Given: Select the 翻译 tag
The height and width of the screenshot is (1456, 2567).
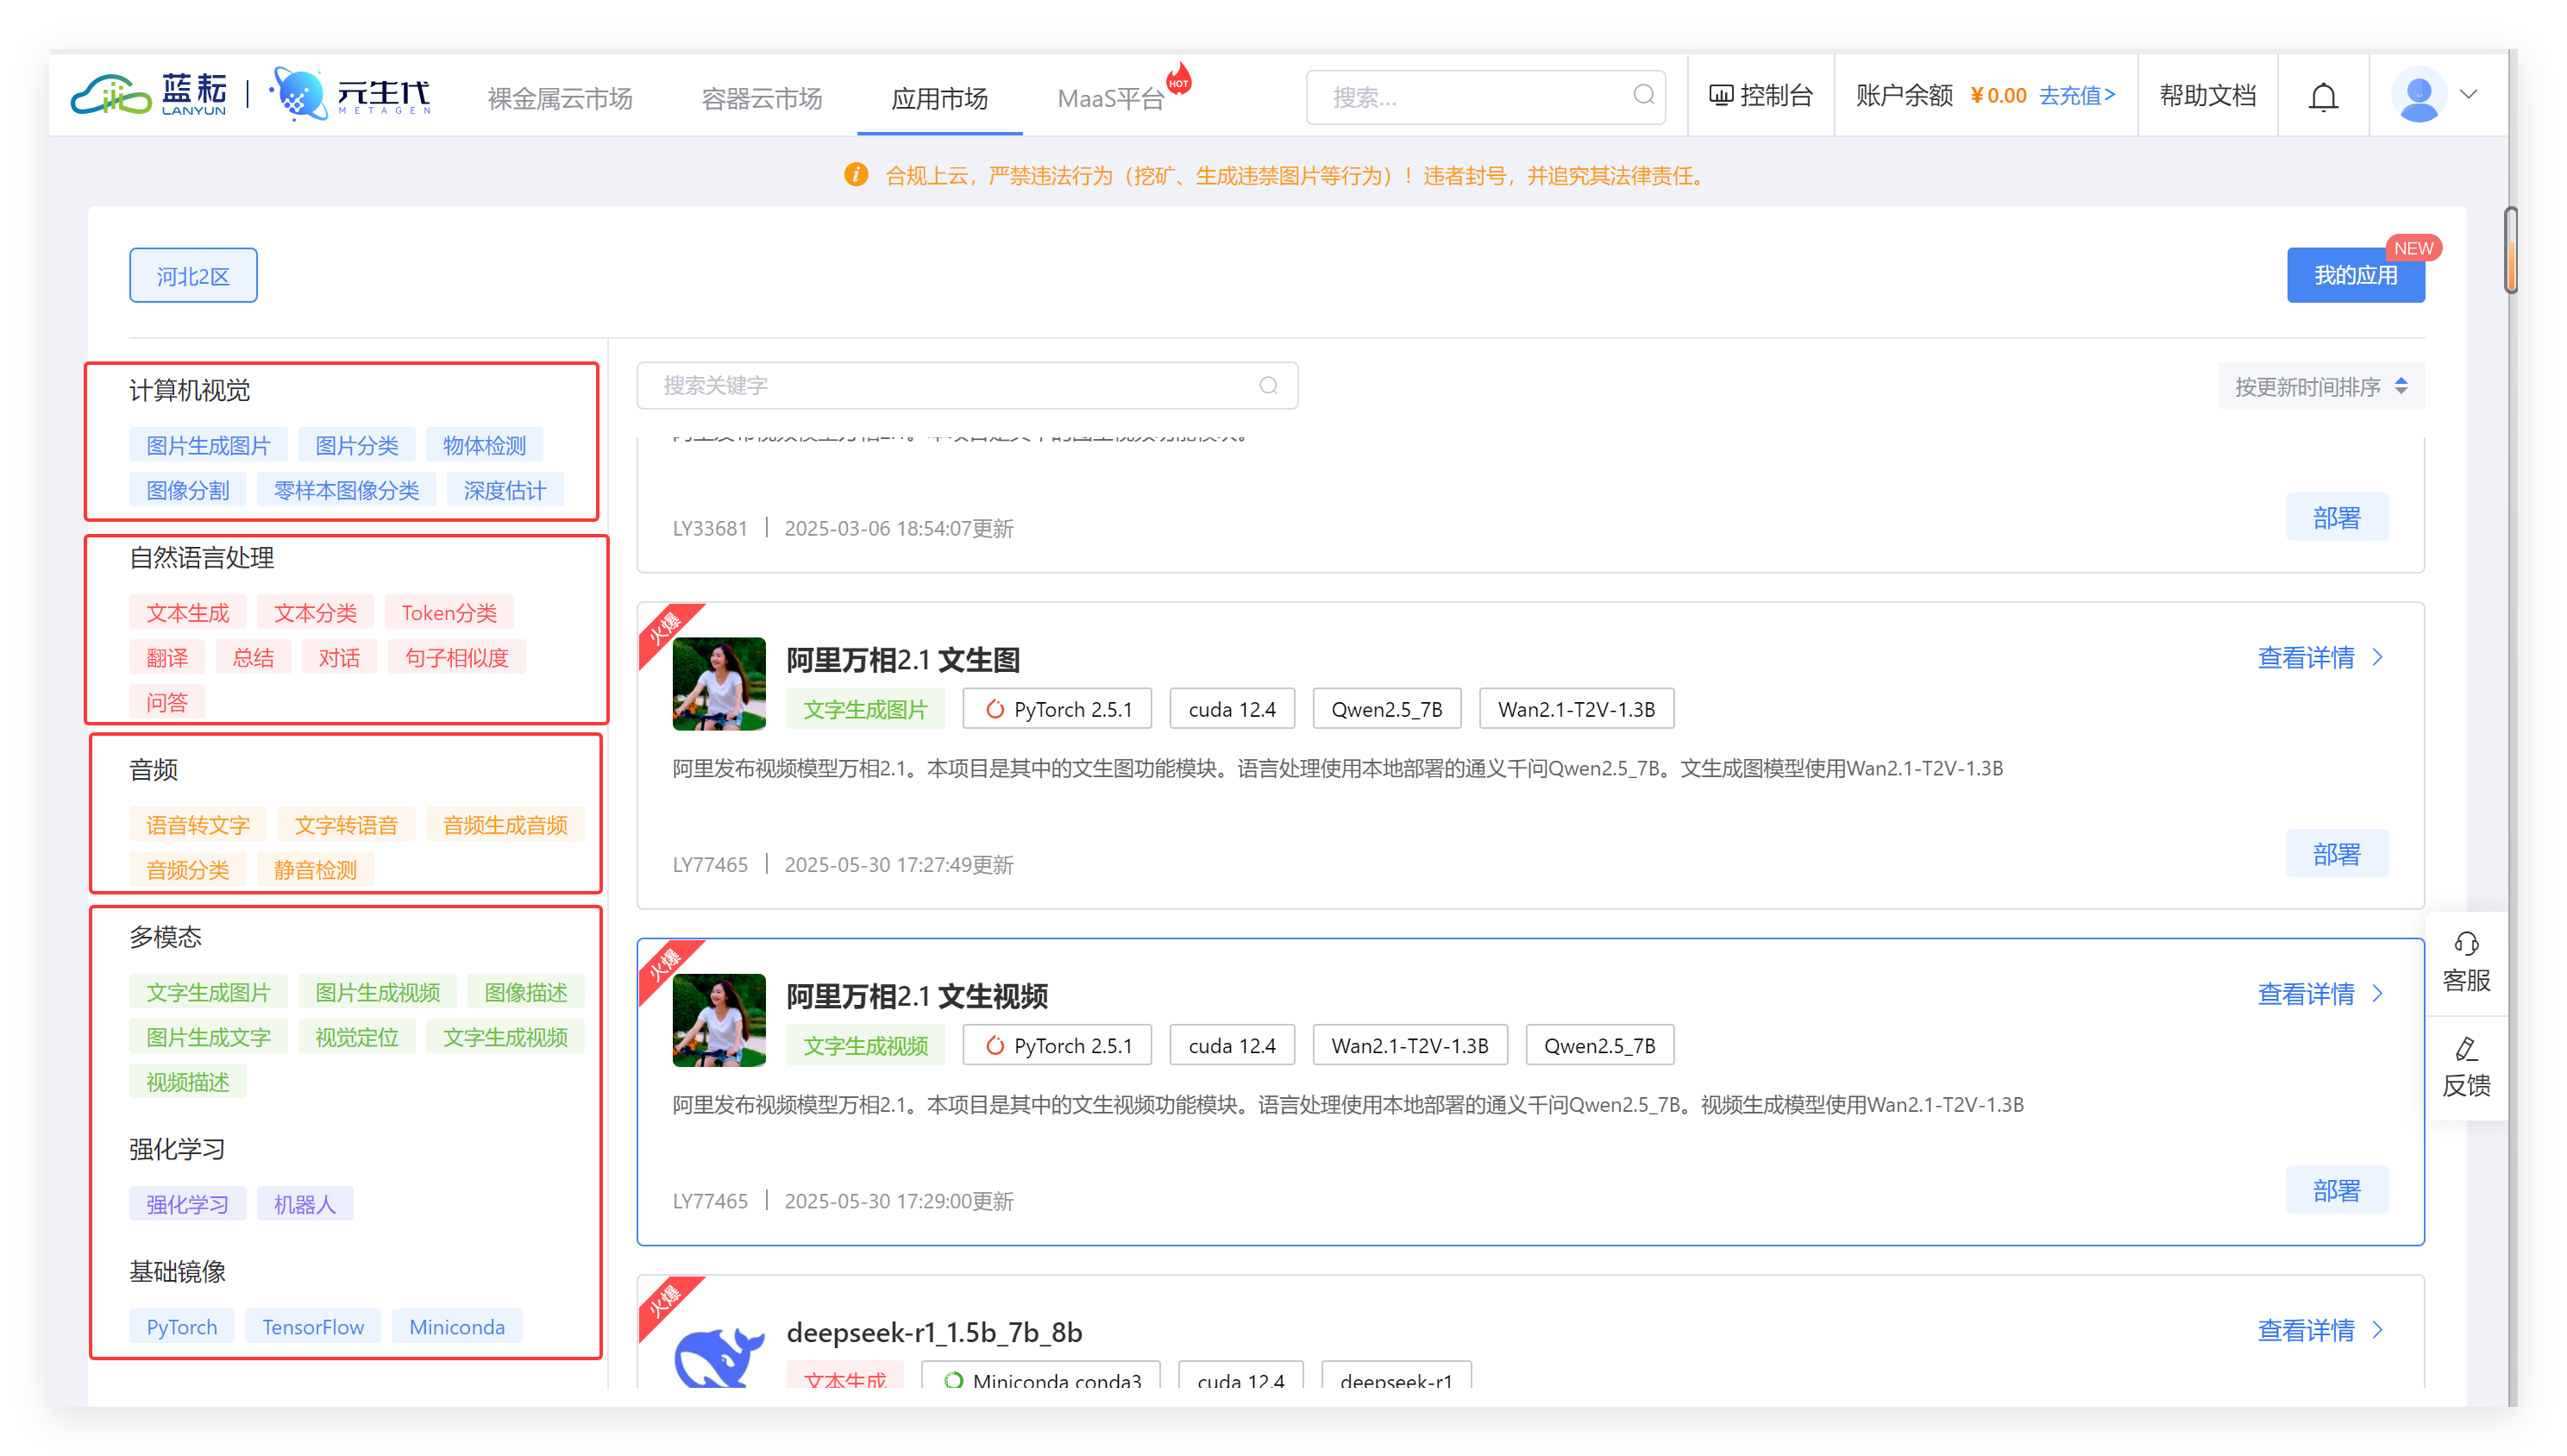Looking at the screenshot, I should coord(166,658).
